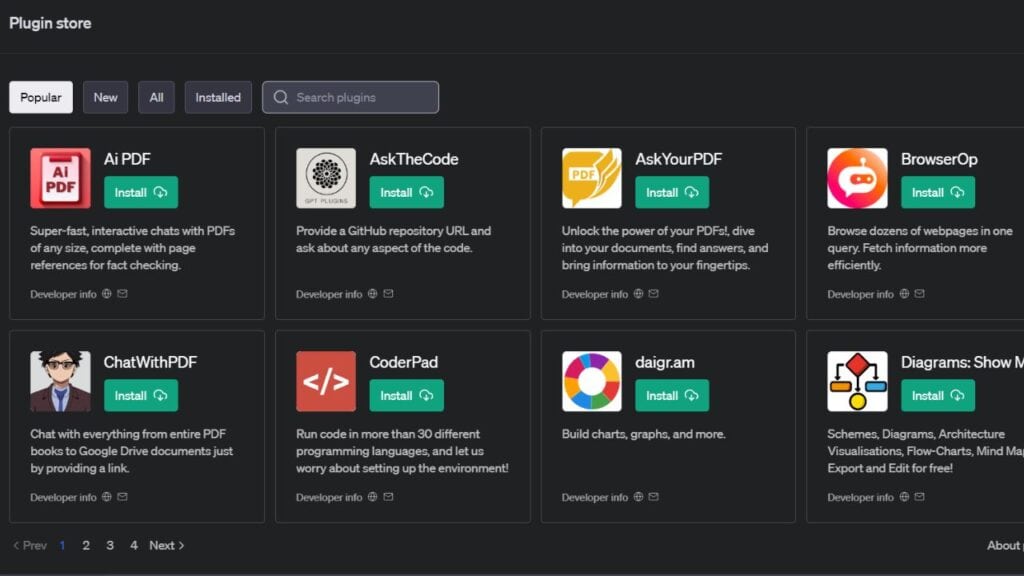Click the Diagrams flowchart logo
The image size is (1024, 576).
coord(857,381)
